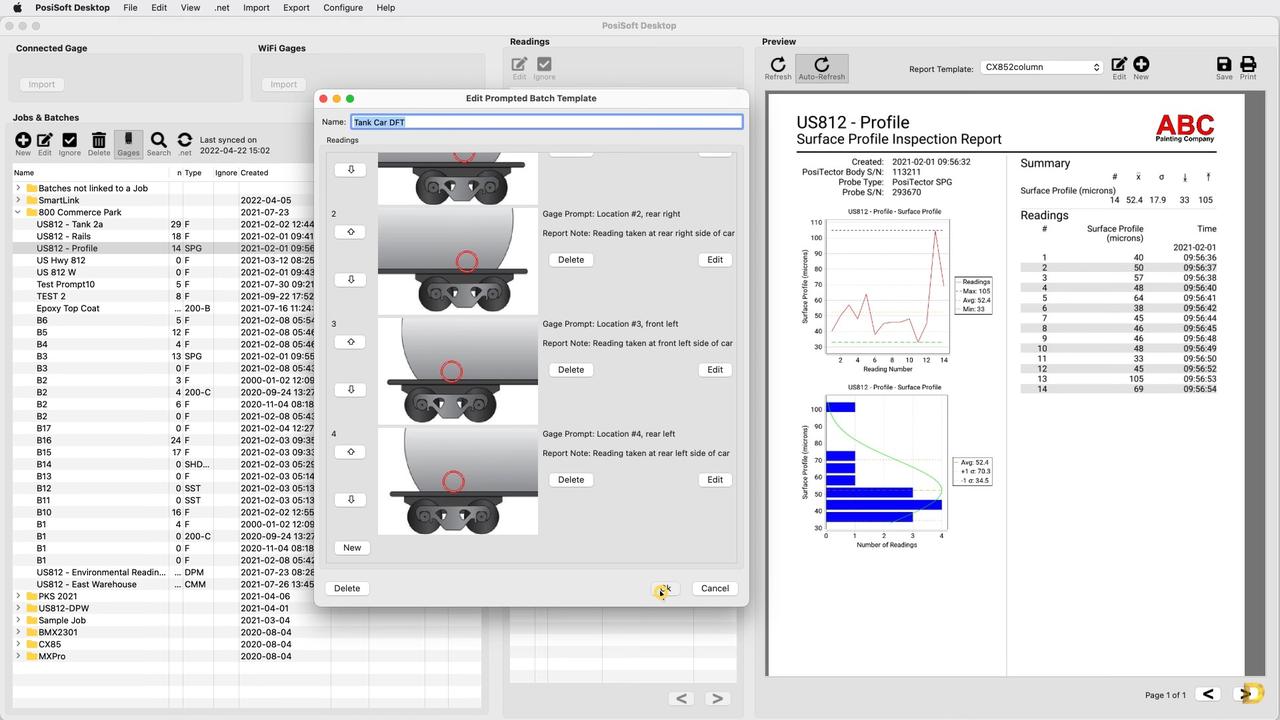Click Edit for Location #2 rear right
The width and height of the screenshot is (1280, 720).
click(x=714, y=260)
